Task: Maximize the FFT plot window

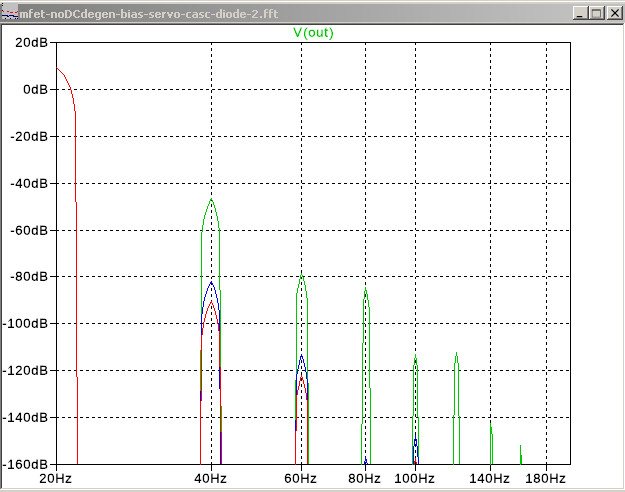Action: pyautogui.click(x=597, y=13)
